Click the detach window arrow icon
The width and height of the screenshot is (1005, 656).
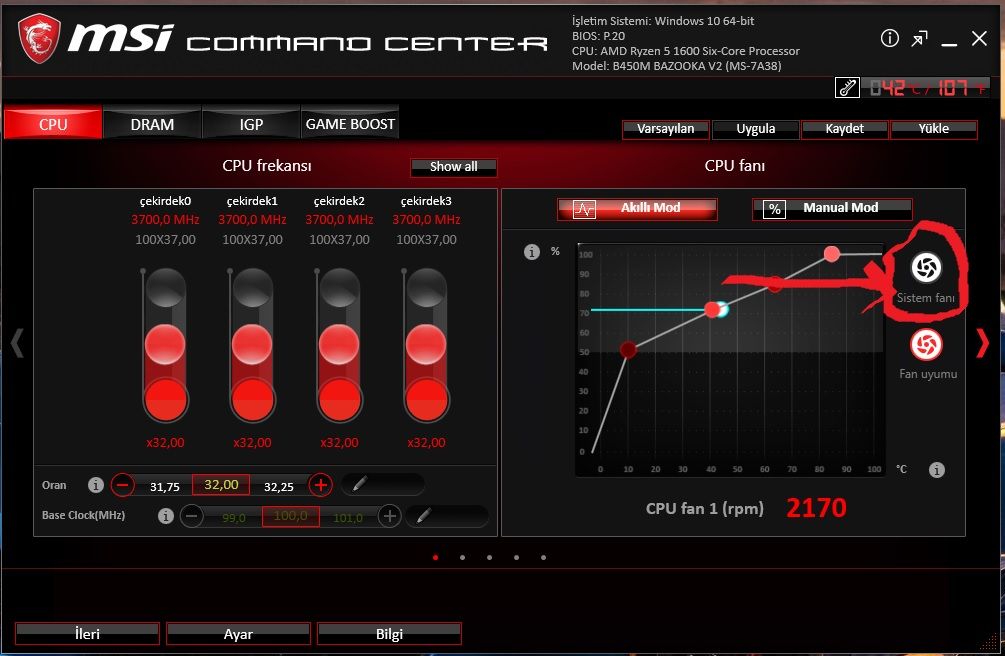(919, 39)
